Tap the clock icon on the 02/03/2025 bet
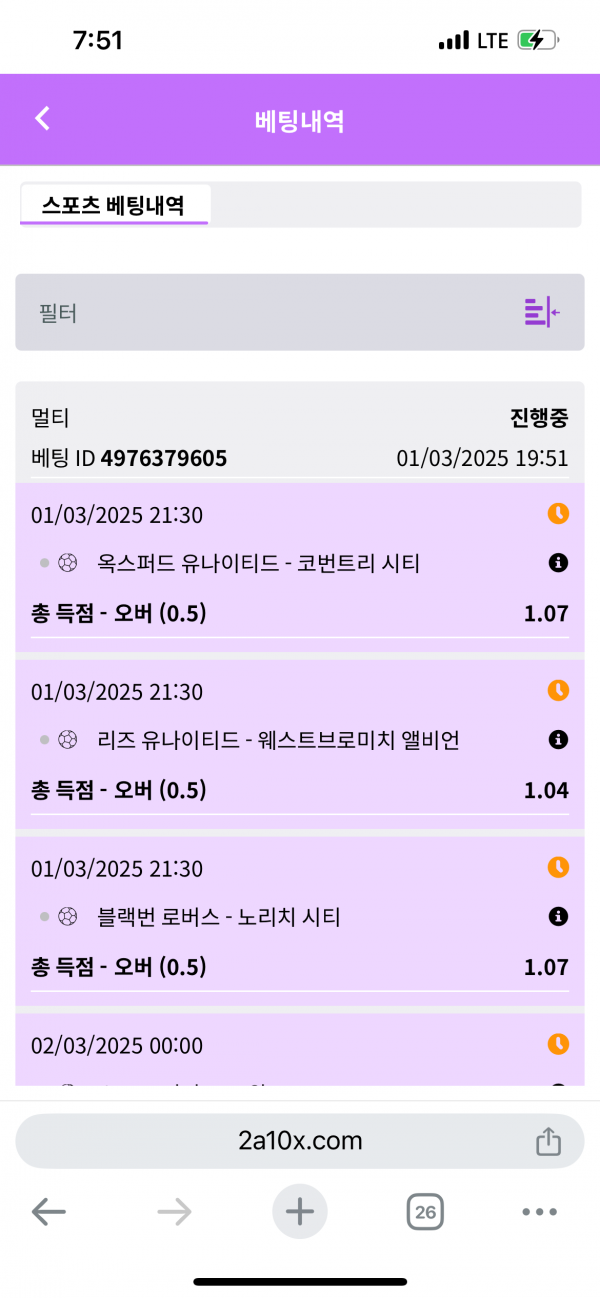 [558, 1044]
